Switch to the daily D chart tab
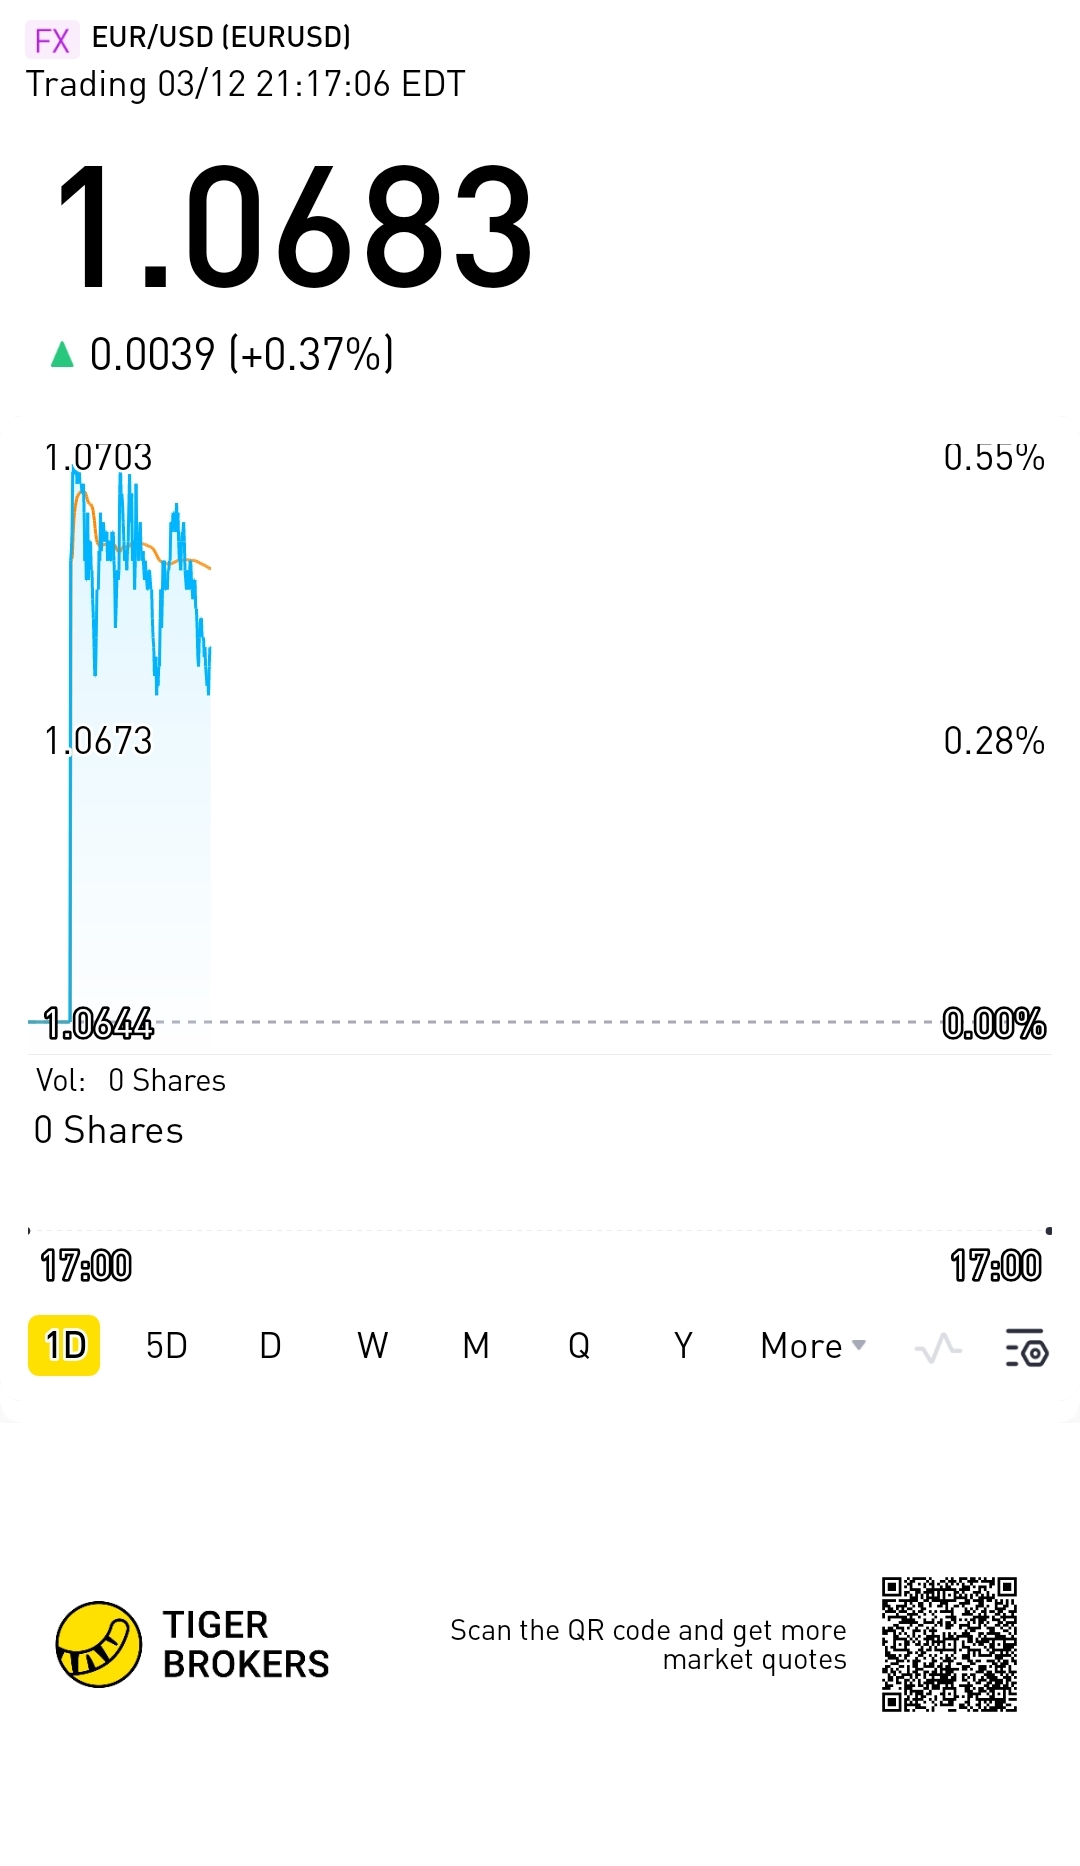Viewport: 1080px width, 1866px height. point(270,1345)
